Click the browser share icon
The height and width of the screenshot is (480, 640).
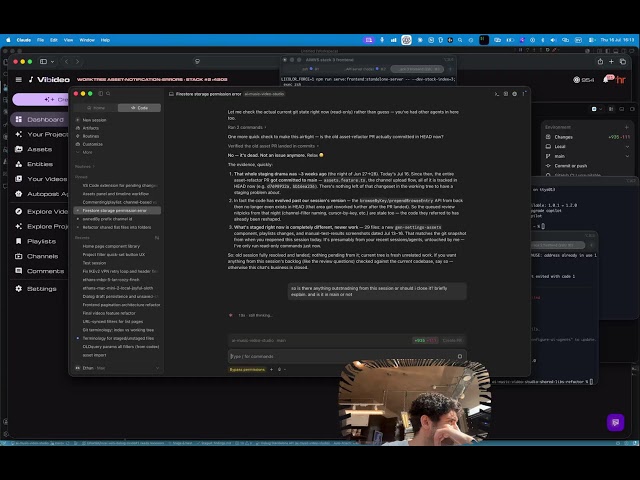600,62
